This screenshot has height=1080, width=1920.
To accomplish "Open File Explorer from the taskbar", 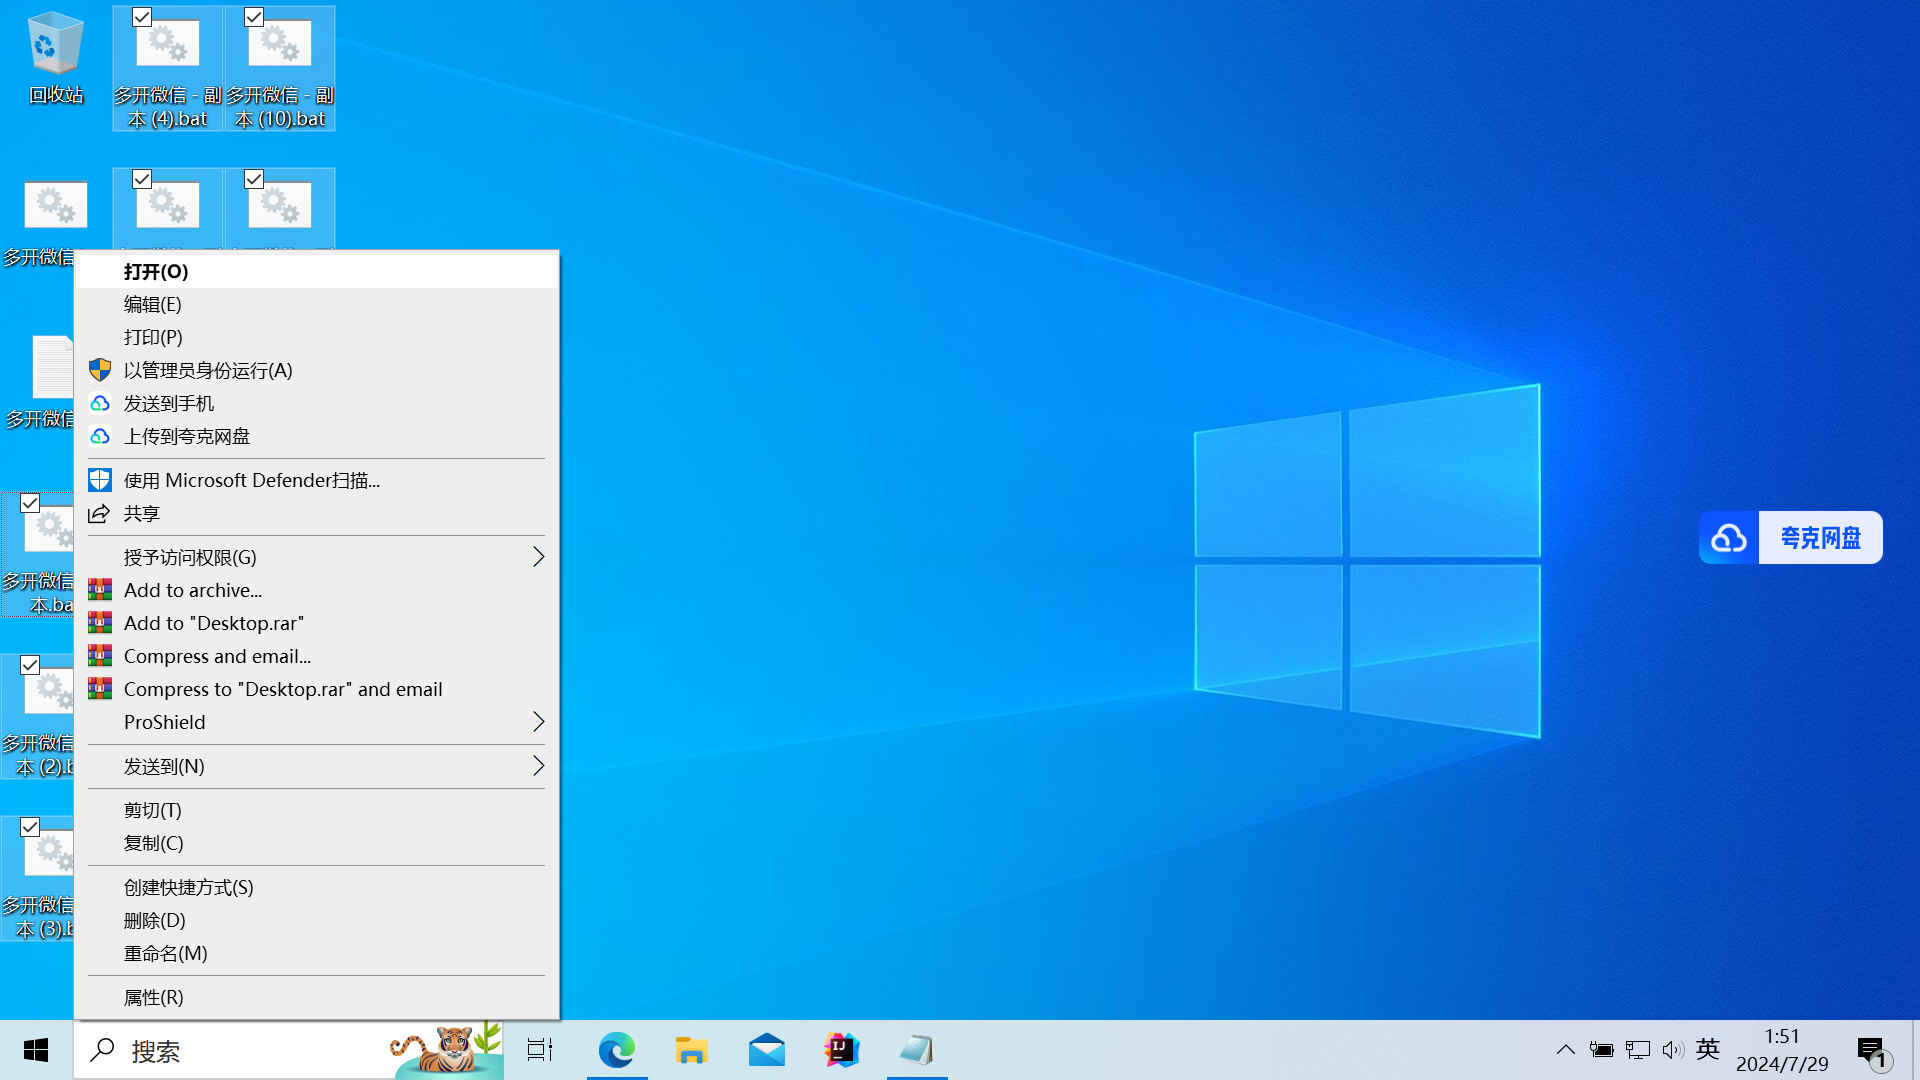I will 691,1050.
